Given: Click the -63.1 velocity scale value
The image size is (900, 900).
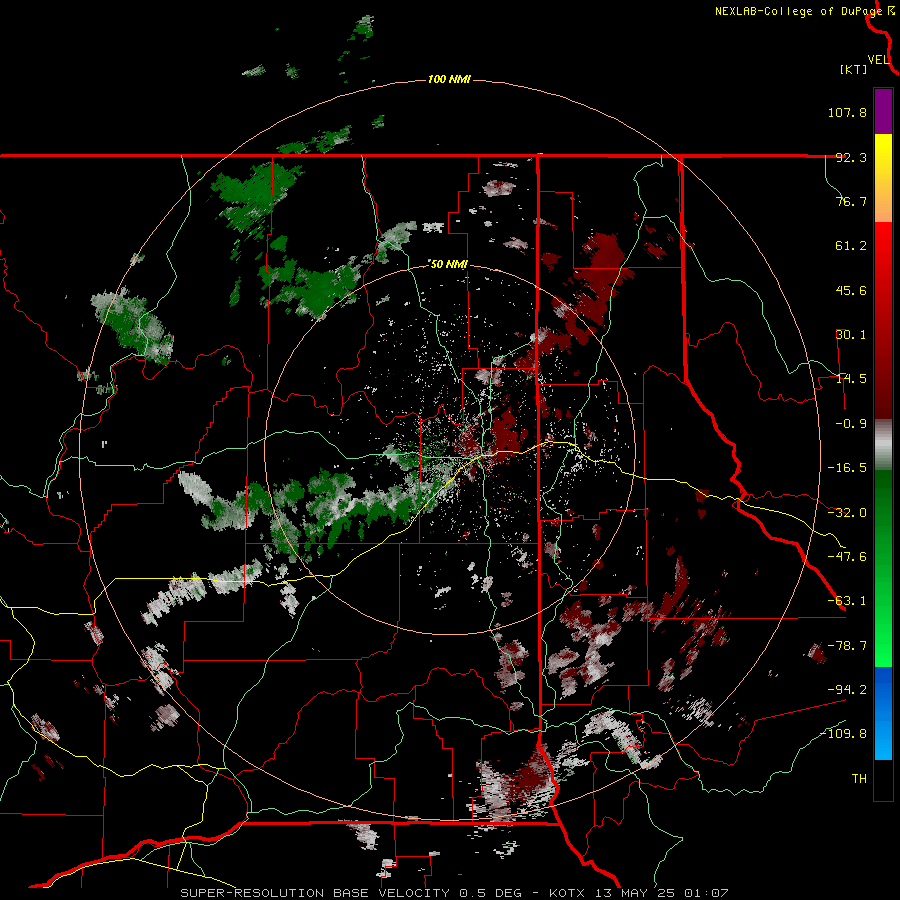Looking at the screenshot, I should (x=847, y=601).
